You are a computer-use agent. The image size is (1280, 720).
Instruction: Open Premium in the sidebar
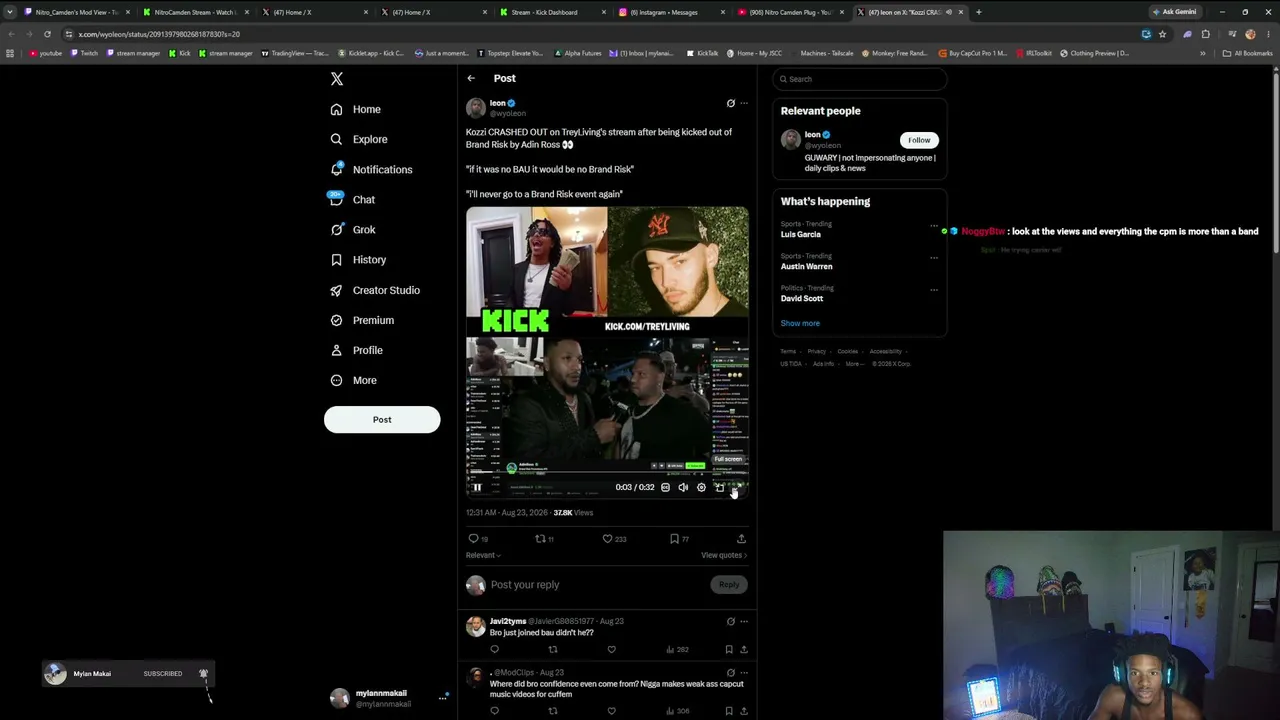point(362,320)
